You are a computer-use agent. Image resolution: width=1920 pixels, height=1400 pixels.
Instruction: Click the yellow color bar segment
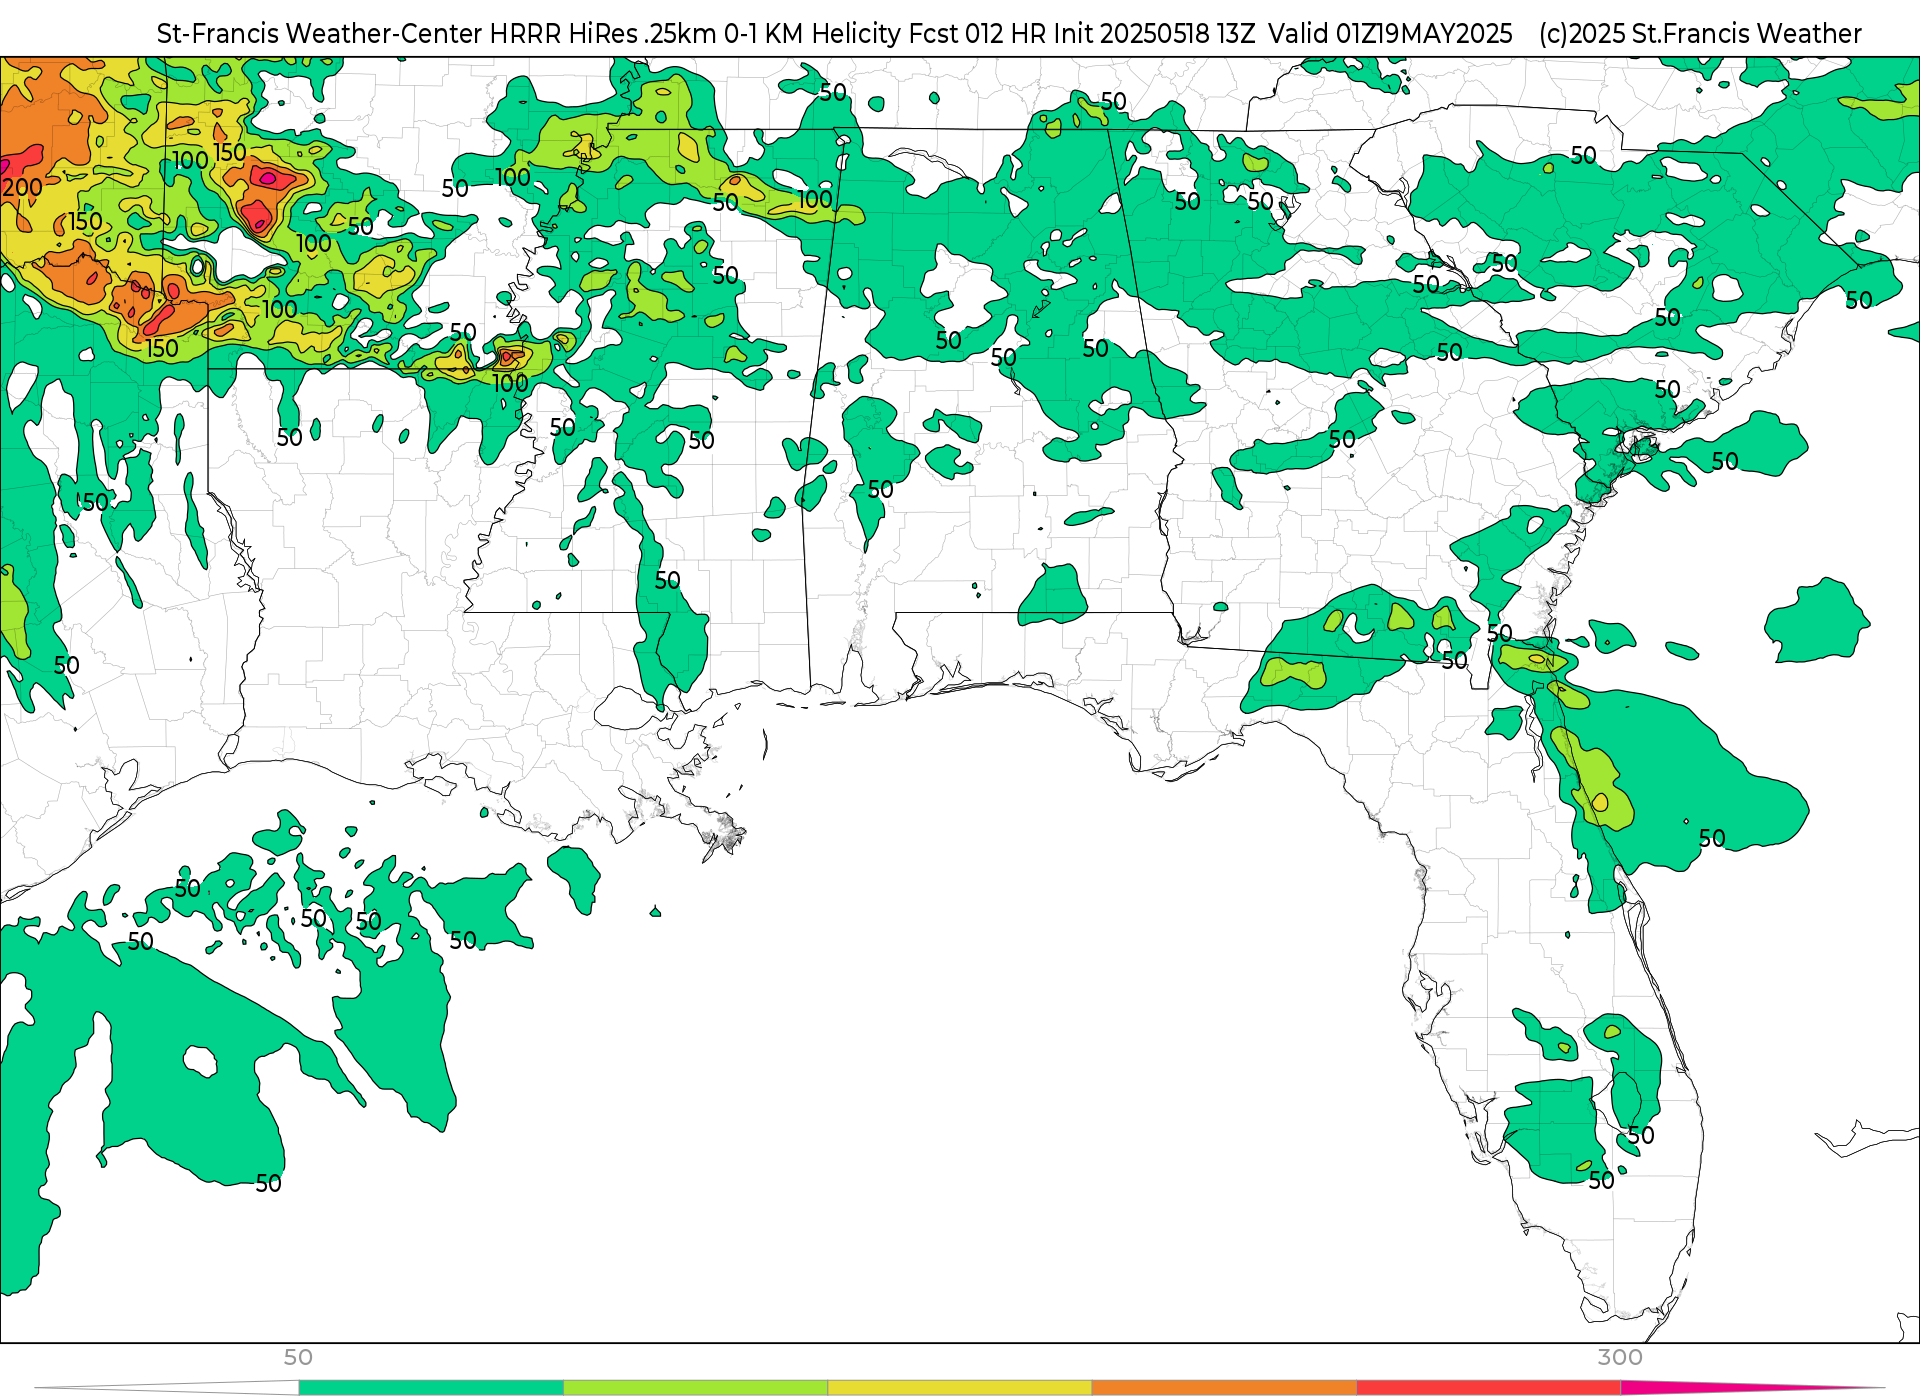960,1387
